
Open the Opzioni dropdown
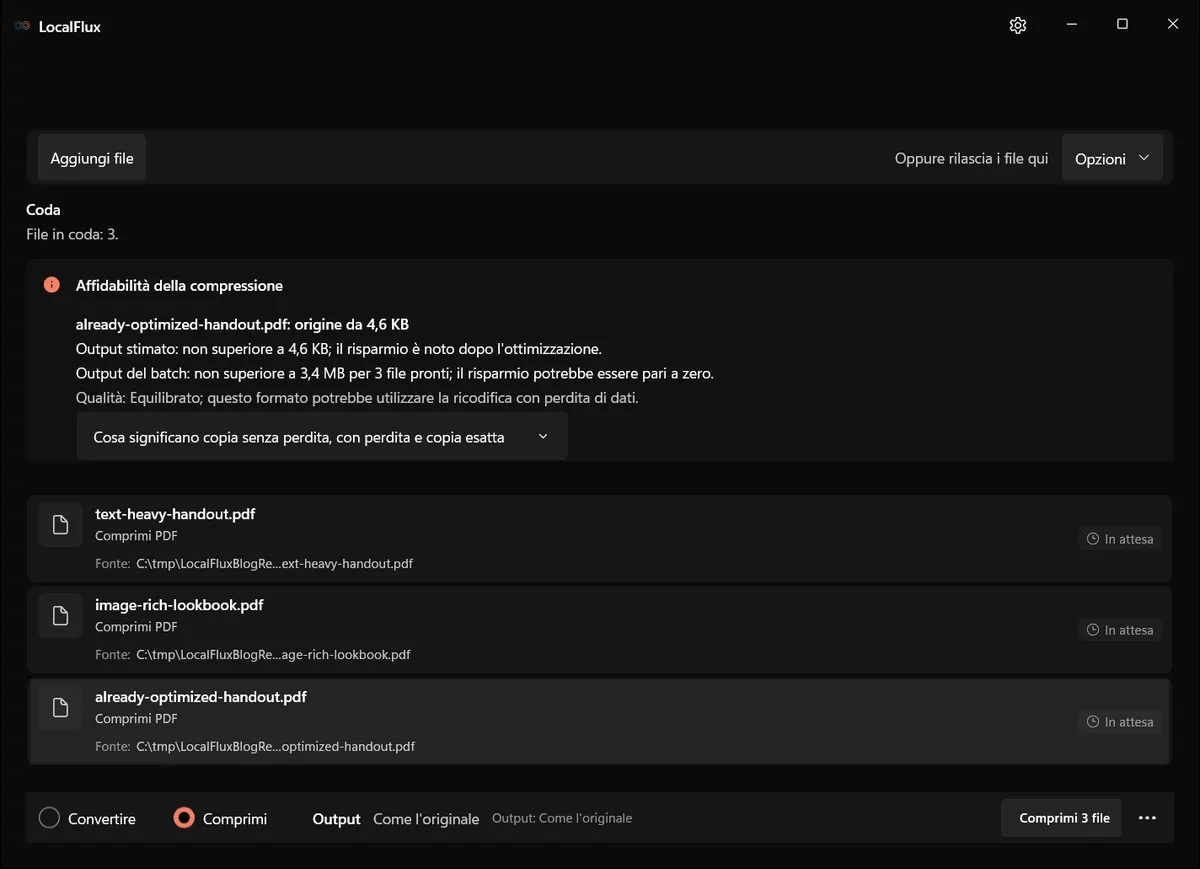tap(1112, 158)
